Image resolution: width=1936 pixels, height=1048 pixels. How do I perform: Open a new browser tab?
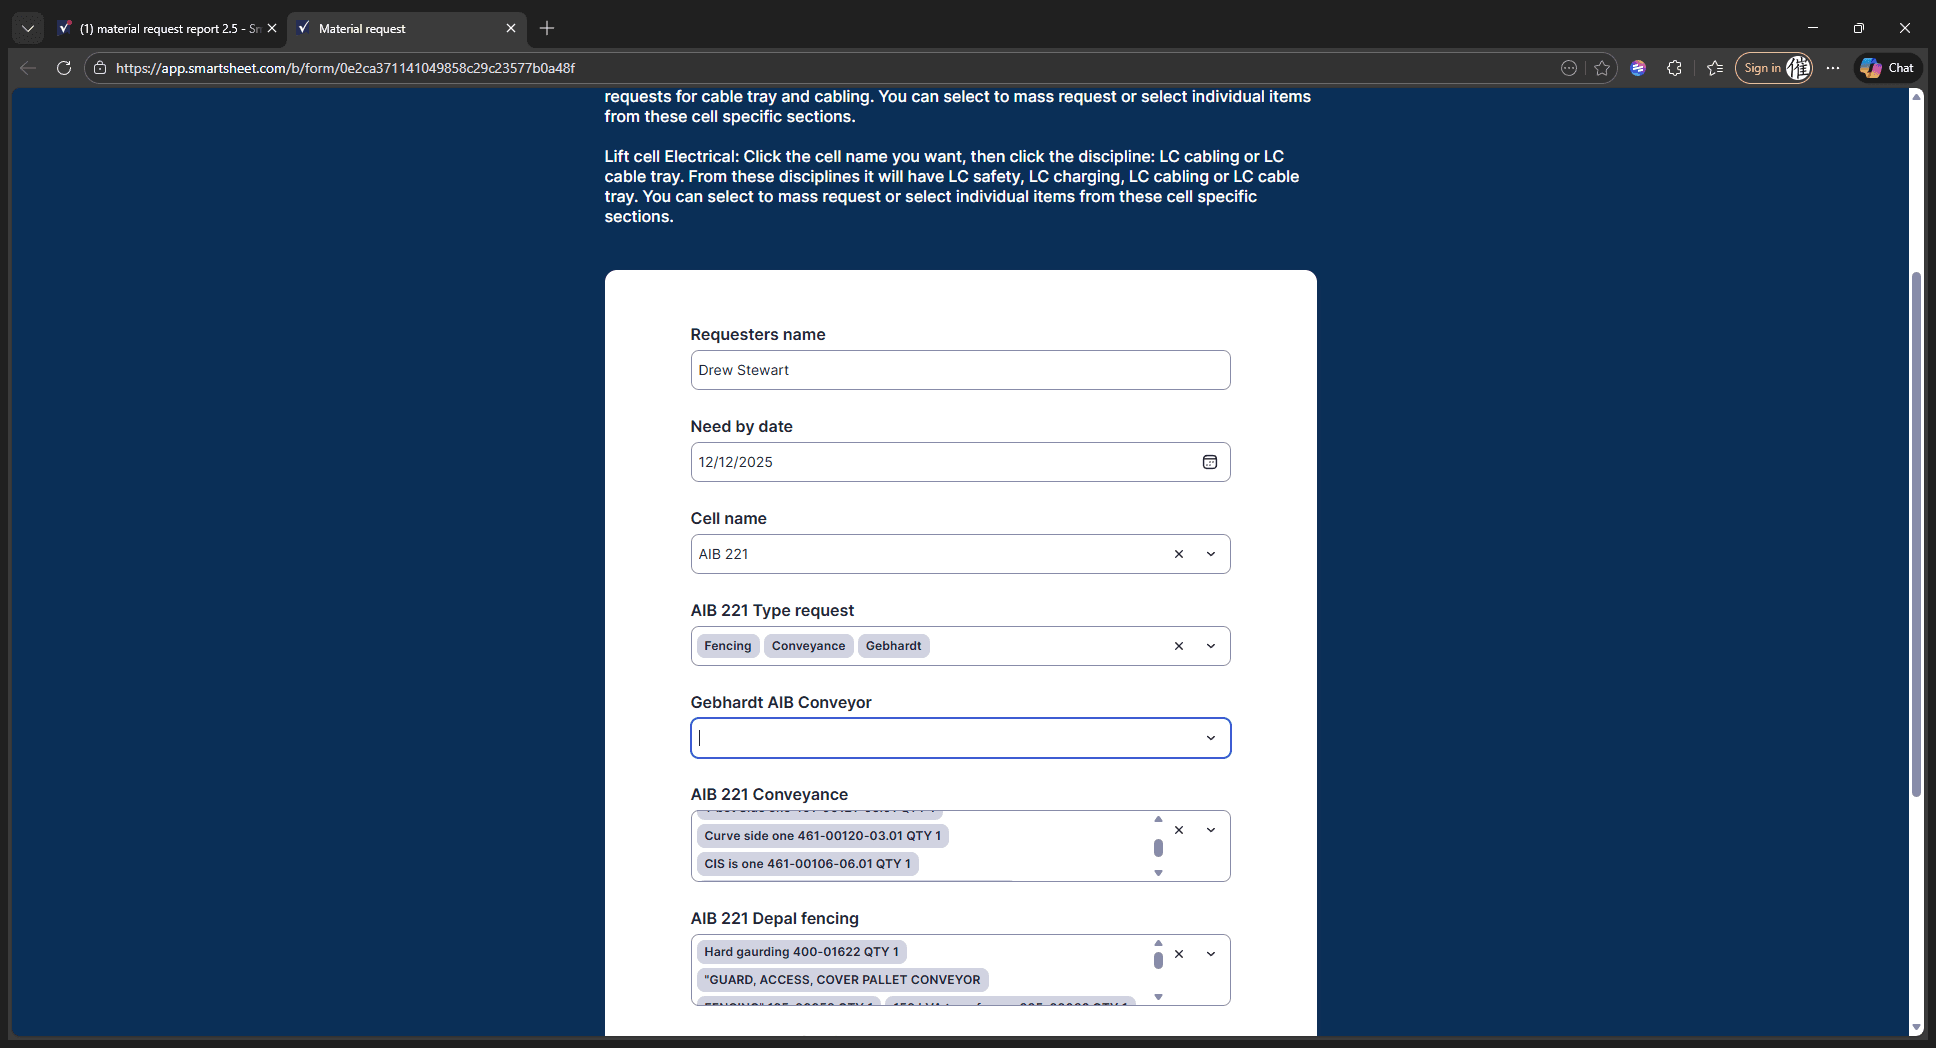[x=547, y=28]
